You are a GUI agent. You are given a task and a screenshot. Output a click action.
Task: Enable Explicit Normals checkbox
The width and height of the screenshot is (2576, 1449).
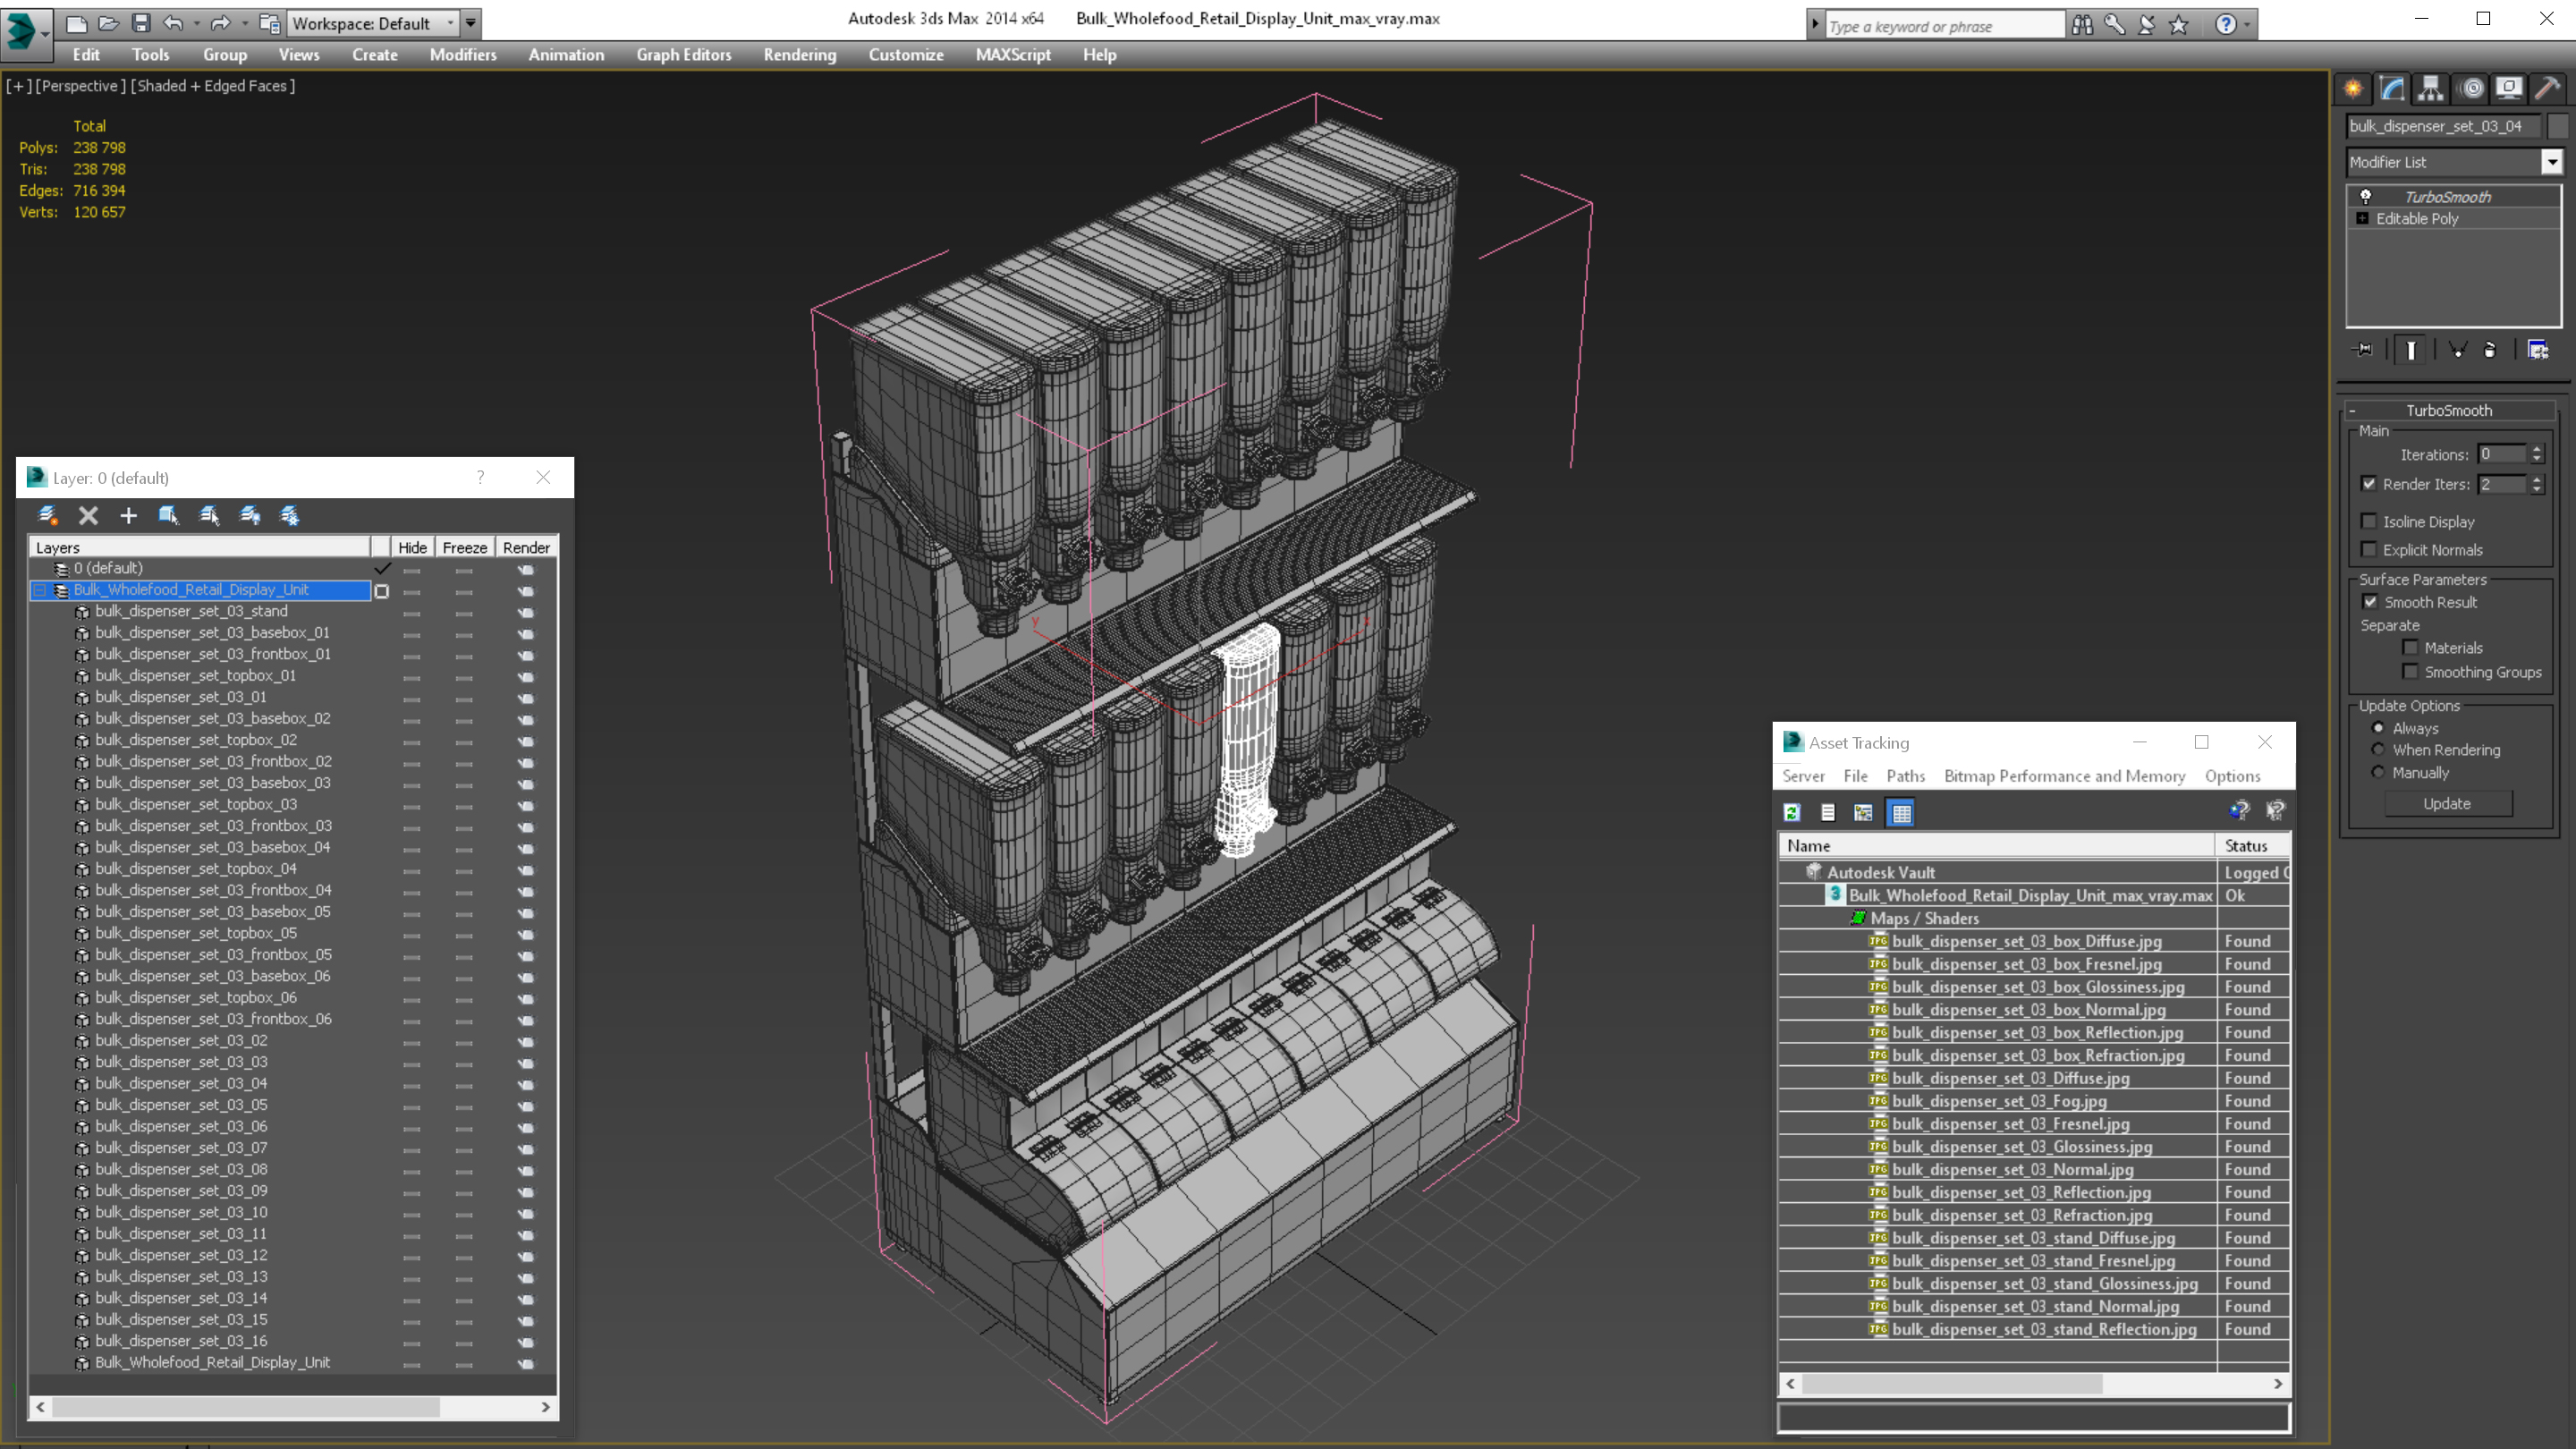[x=2369, y=549]
